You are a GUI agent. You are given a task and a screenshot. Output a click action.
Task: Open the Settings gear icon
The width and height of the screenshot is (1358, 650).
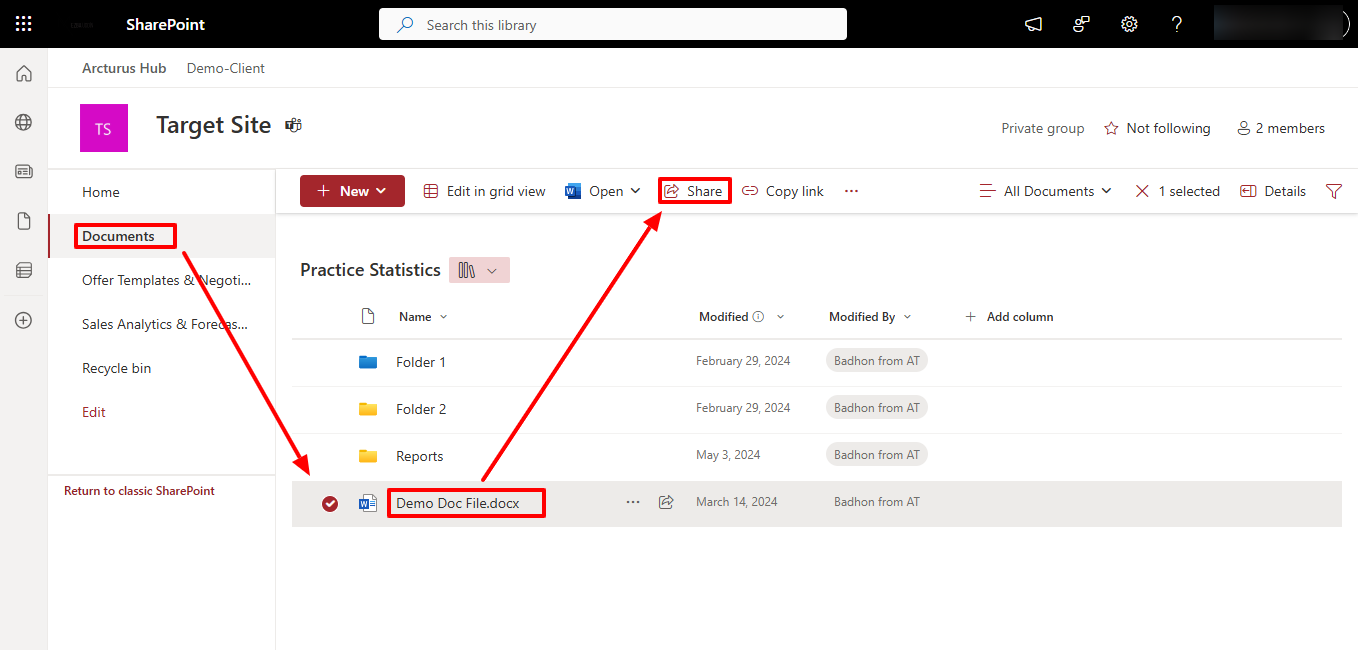(x=1129, y=24)
